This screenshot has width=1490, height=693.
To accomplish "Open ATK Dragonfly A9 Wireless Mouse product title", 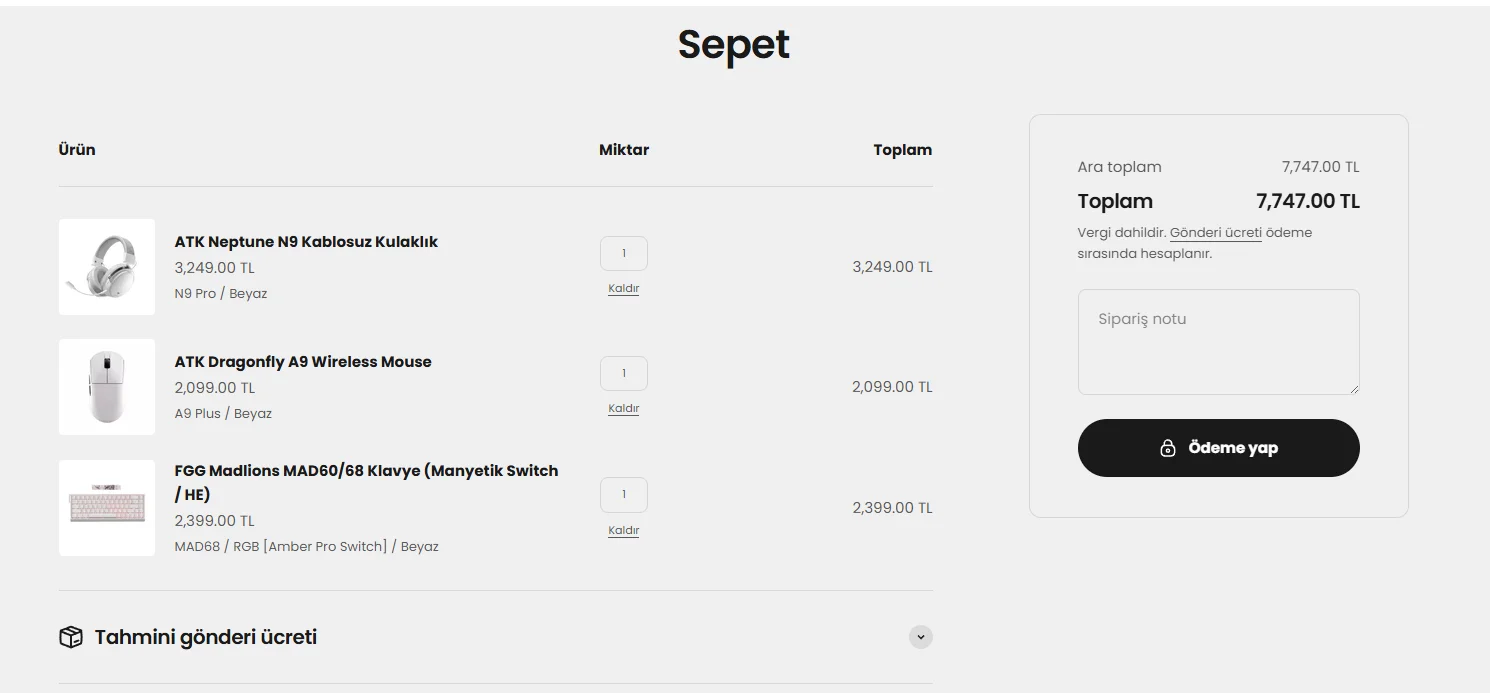I will tap(303, 362).
